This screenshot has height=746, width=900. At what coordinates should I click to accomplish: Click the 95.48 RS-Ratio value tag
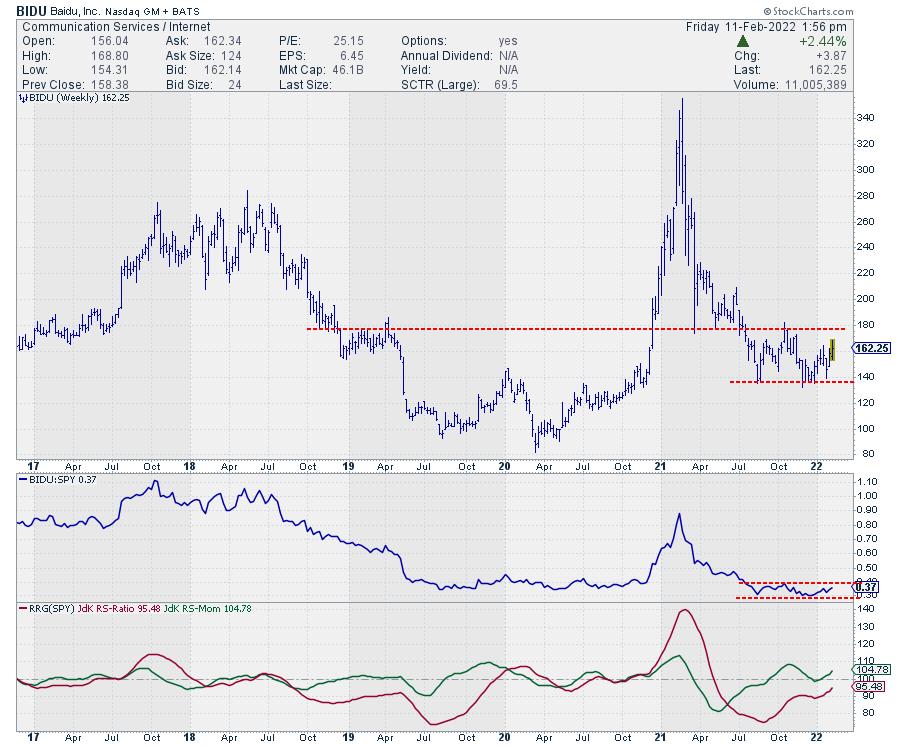point(868,687)
